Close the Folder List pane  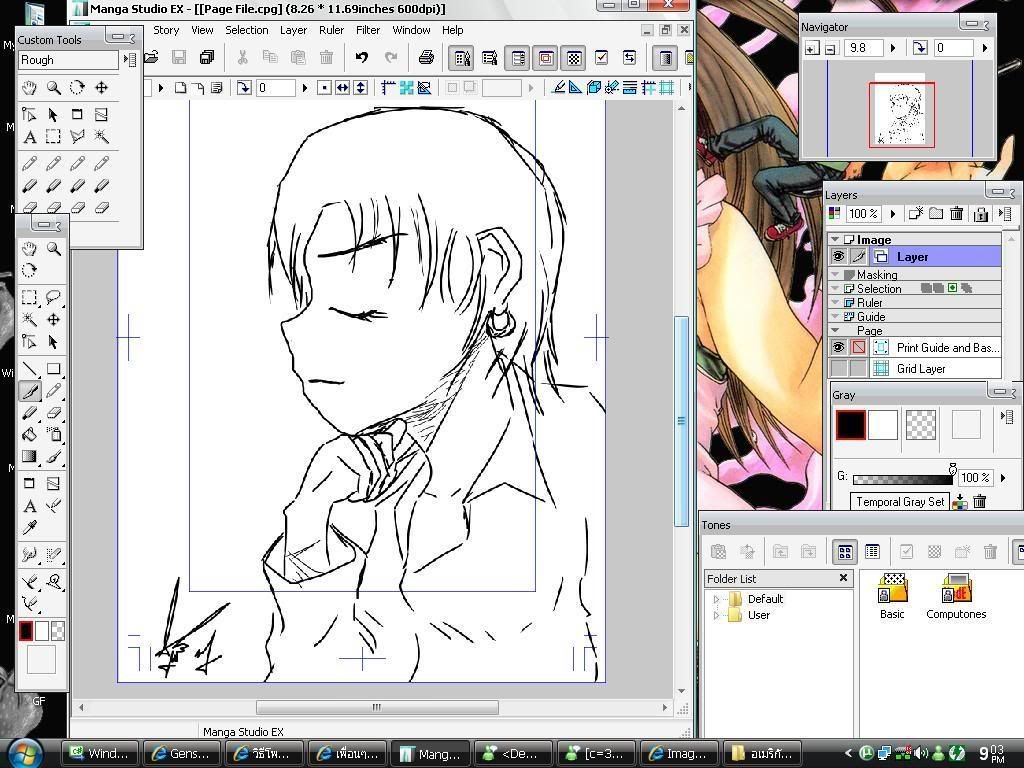pyautogui.click(x=843, y=578)
